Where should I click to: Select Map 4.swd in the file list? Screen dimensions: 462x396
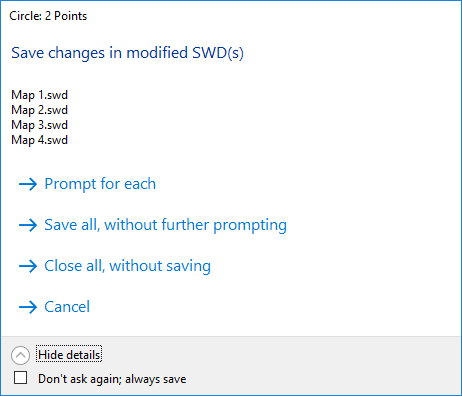pos(39,140)
